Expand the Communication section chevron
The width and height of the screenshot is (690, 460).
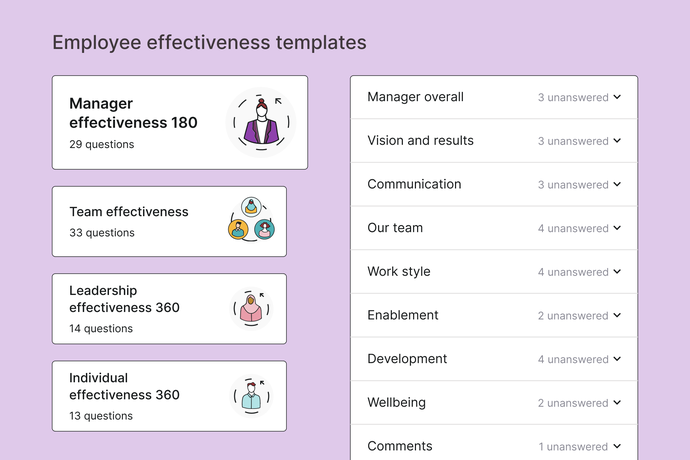pyautogui.click(x=617, y=184)
